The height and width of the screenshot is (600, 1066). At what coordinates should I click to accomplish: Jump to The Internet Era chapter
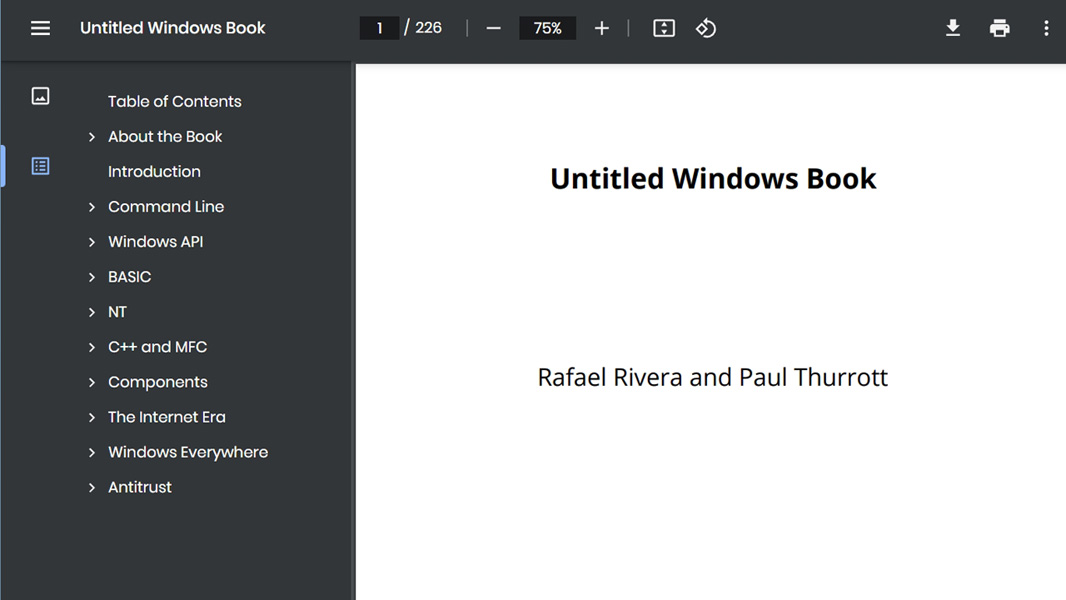pyautogui.click(x=166, y=417)
